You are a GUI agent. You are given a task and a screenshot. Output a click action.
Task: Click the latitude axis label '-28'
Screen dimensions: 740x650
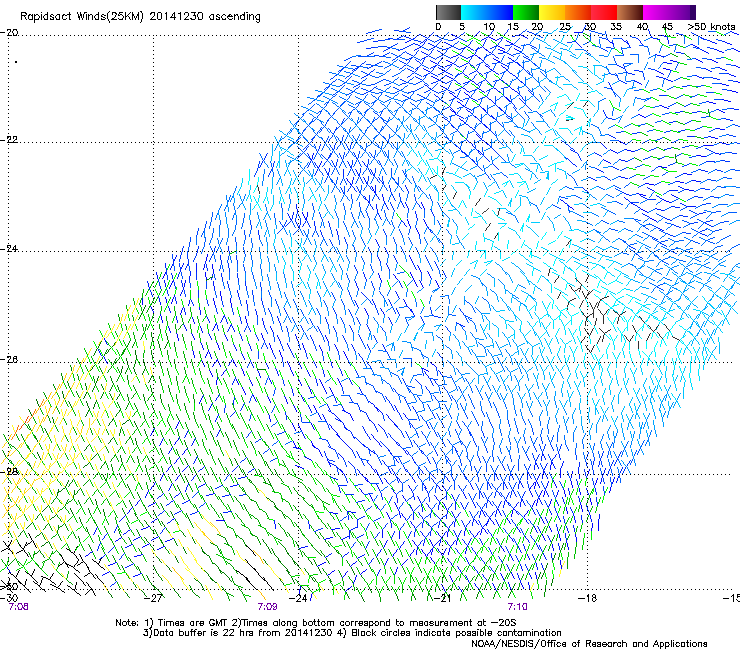[x=9, y=472]
